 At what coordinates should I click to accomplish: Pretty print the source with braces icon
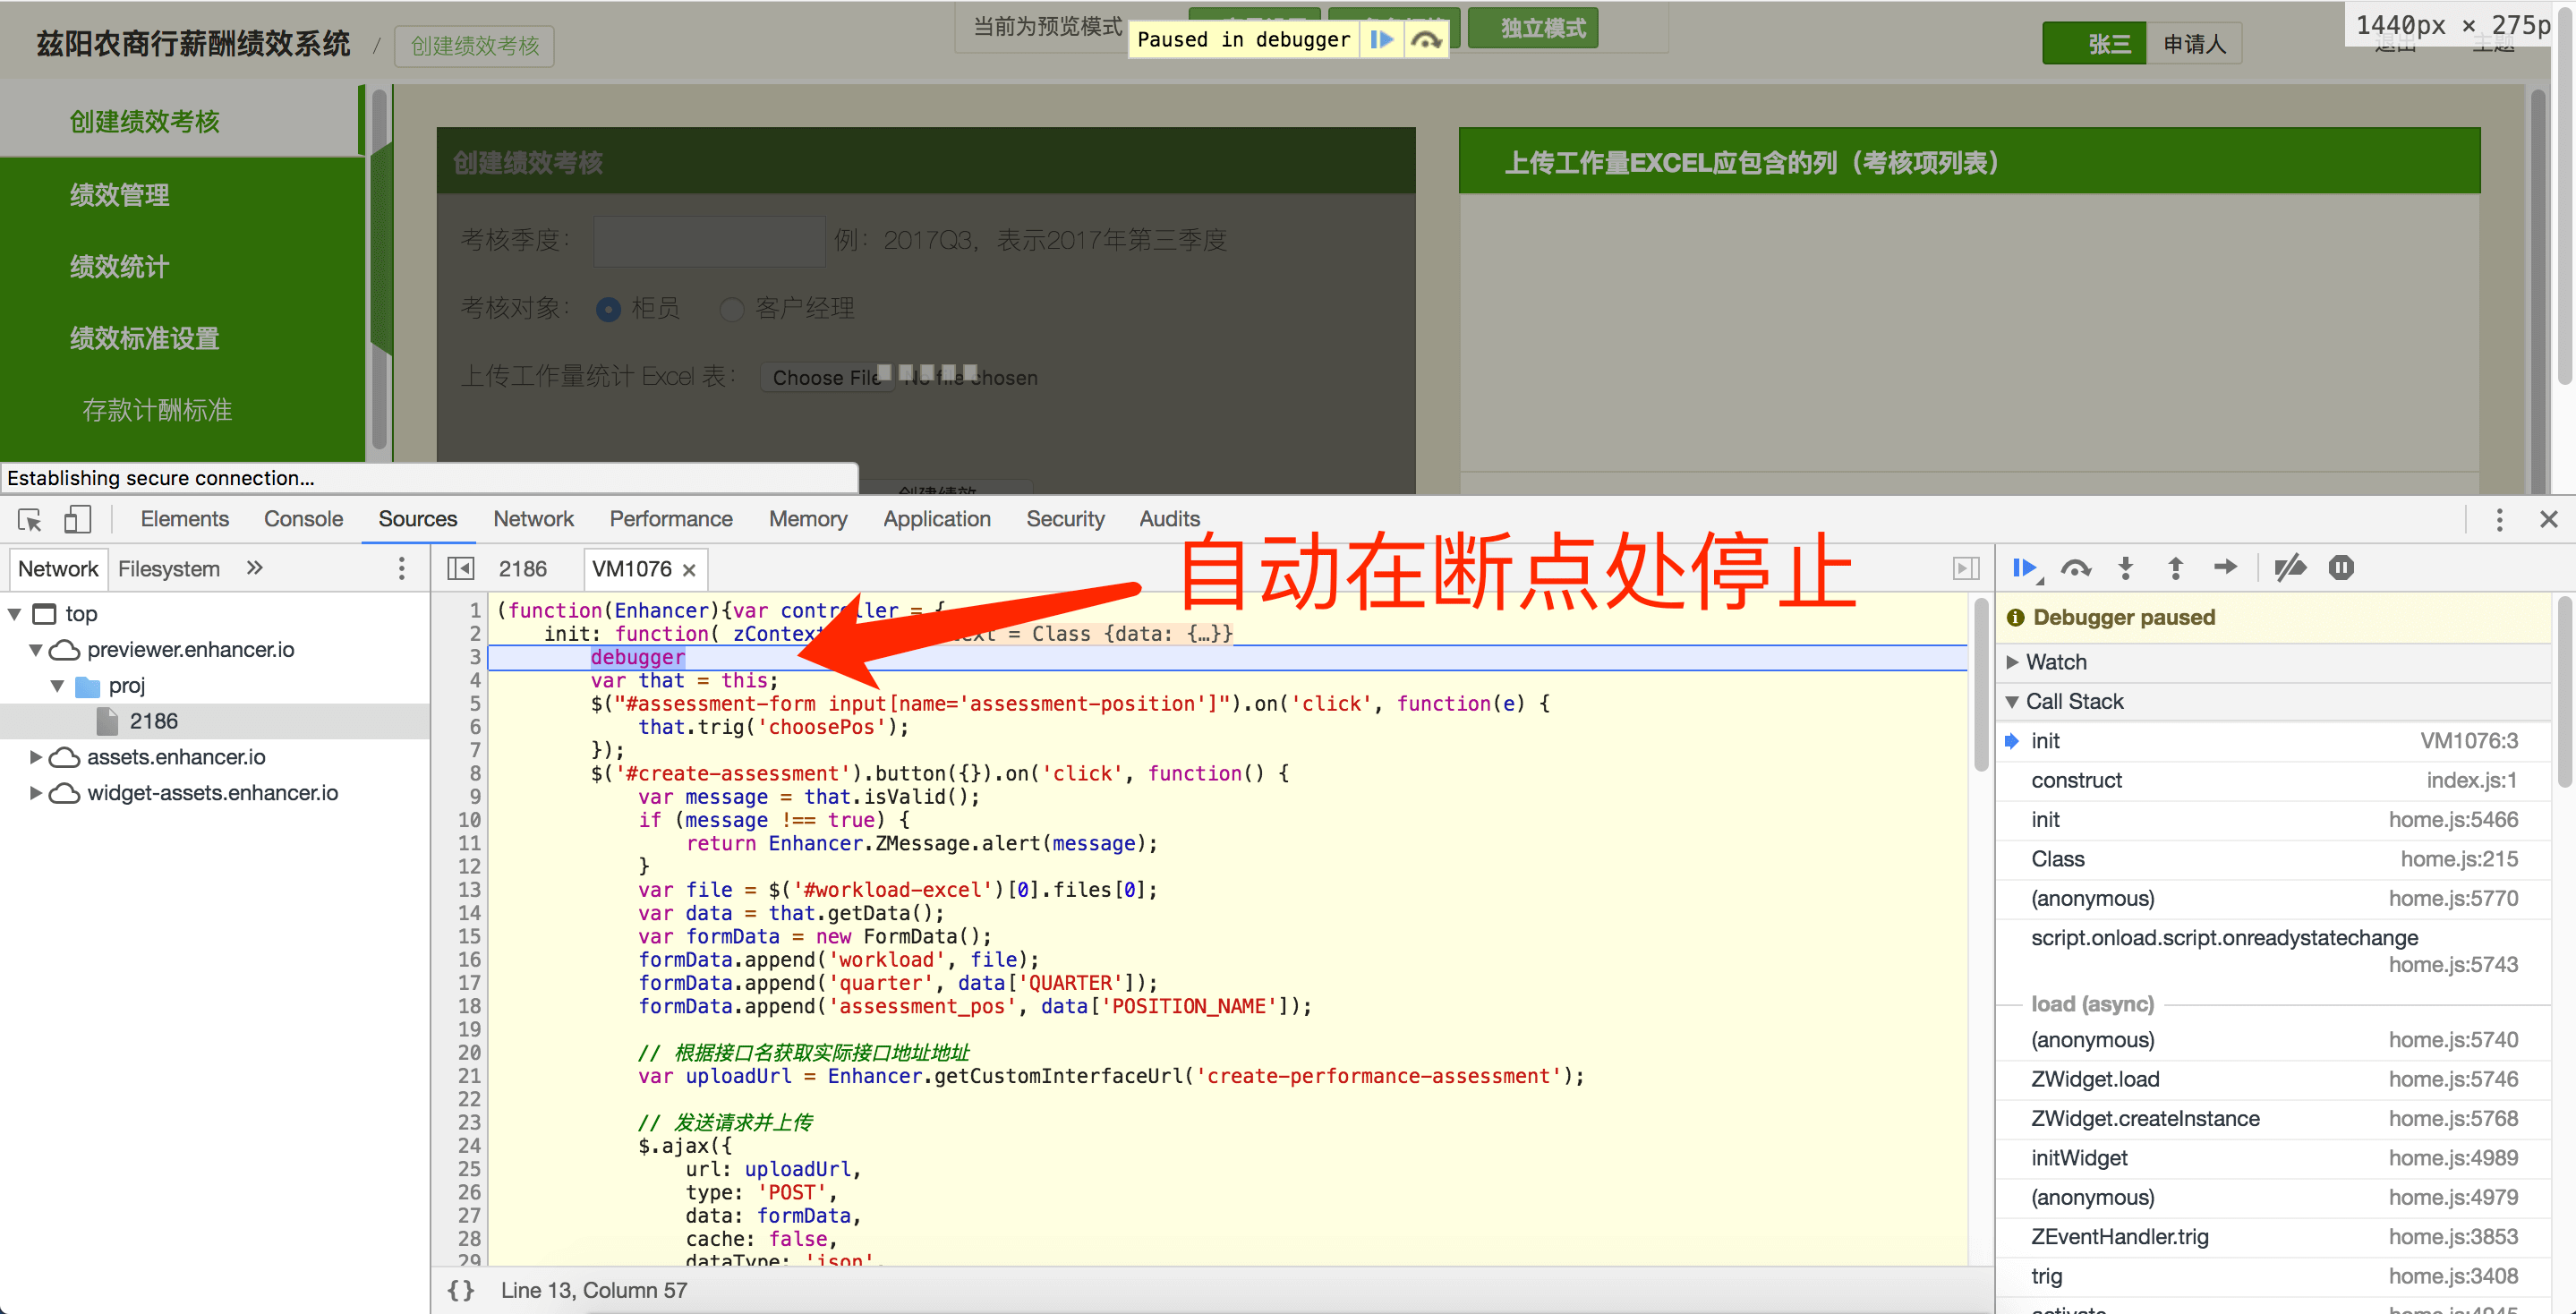[x=461, y=1290]
